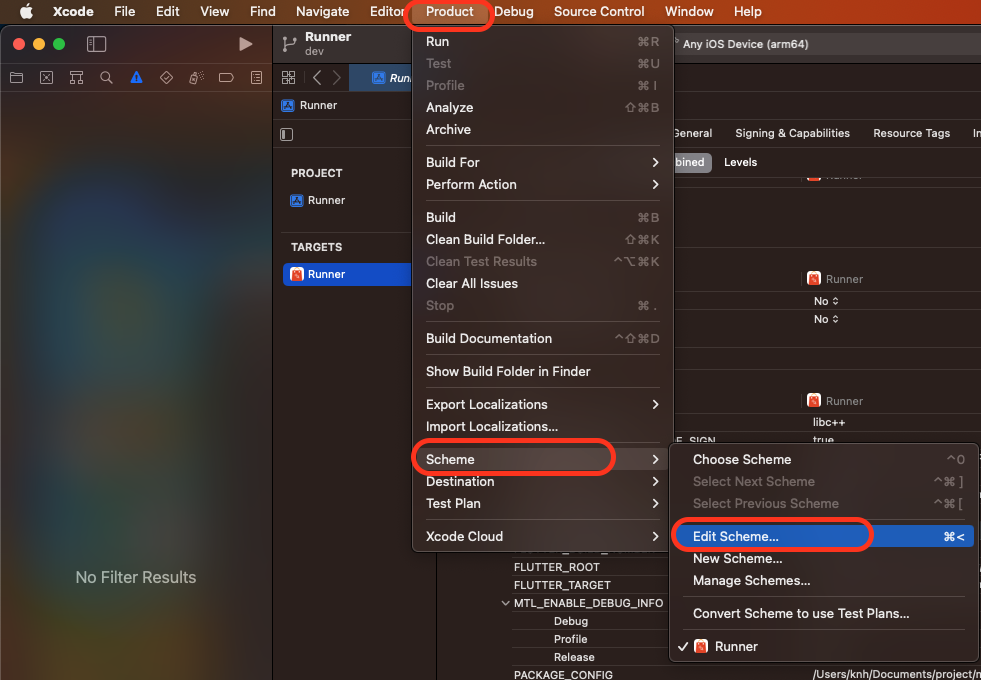Click Choose Scheme in the submenu
Screen dimensions: 981x680
823,460
